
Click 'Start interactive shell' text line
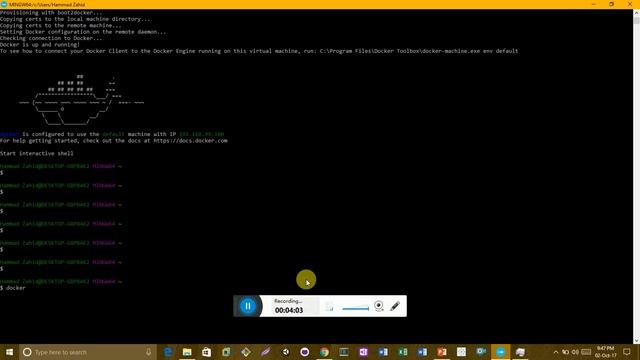click(x=37, y=153)
